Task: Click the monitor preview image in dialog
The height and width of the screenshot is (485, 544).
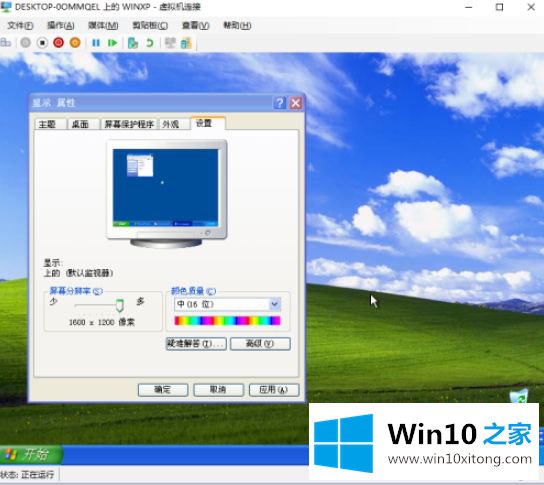Action: pyautogui.click(x=167, y=194)
